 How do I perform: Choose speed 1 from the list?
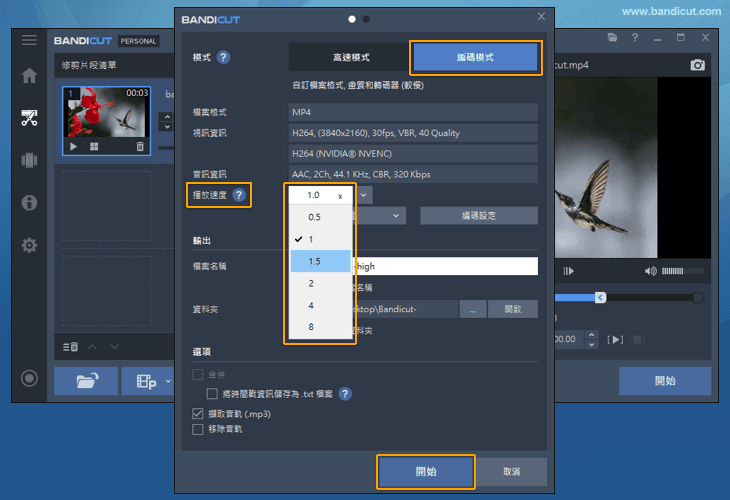tap(320, 239)
